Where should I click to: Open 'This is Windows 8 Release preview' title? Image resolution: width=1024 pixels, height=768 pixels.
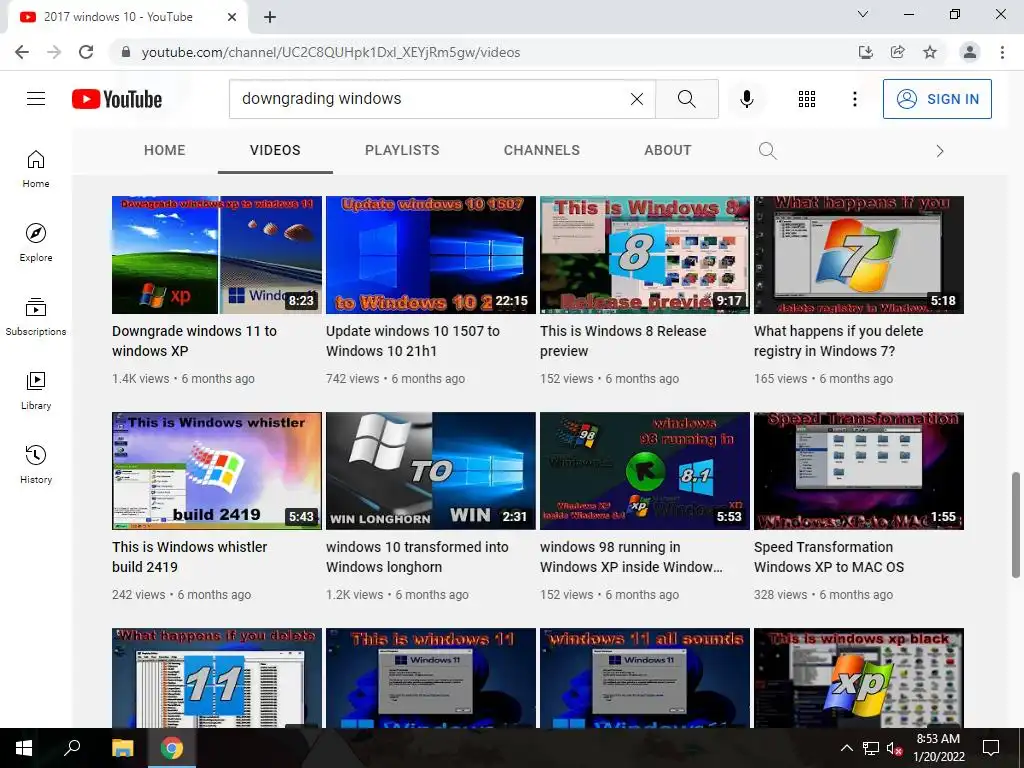click(623, 341)
